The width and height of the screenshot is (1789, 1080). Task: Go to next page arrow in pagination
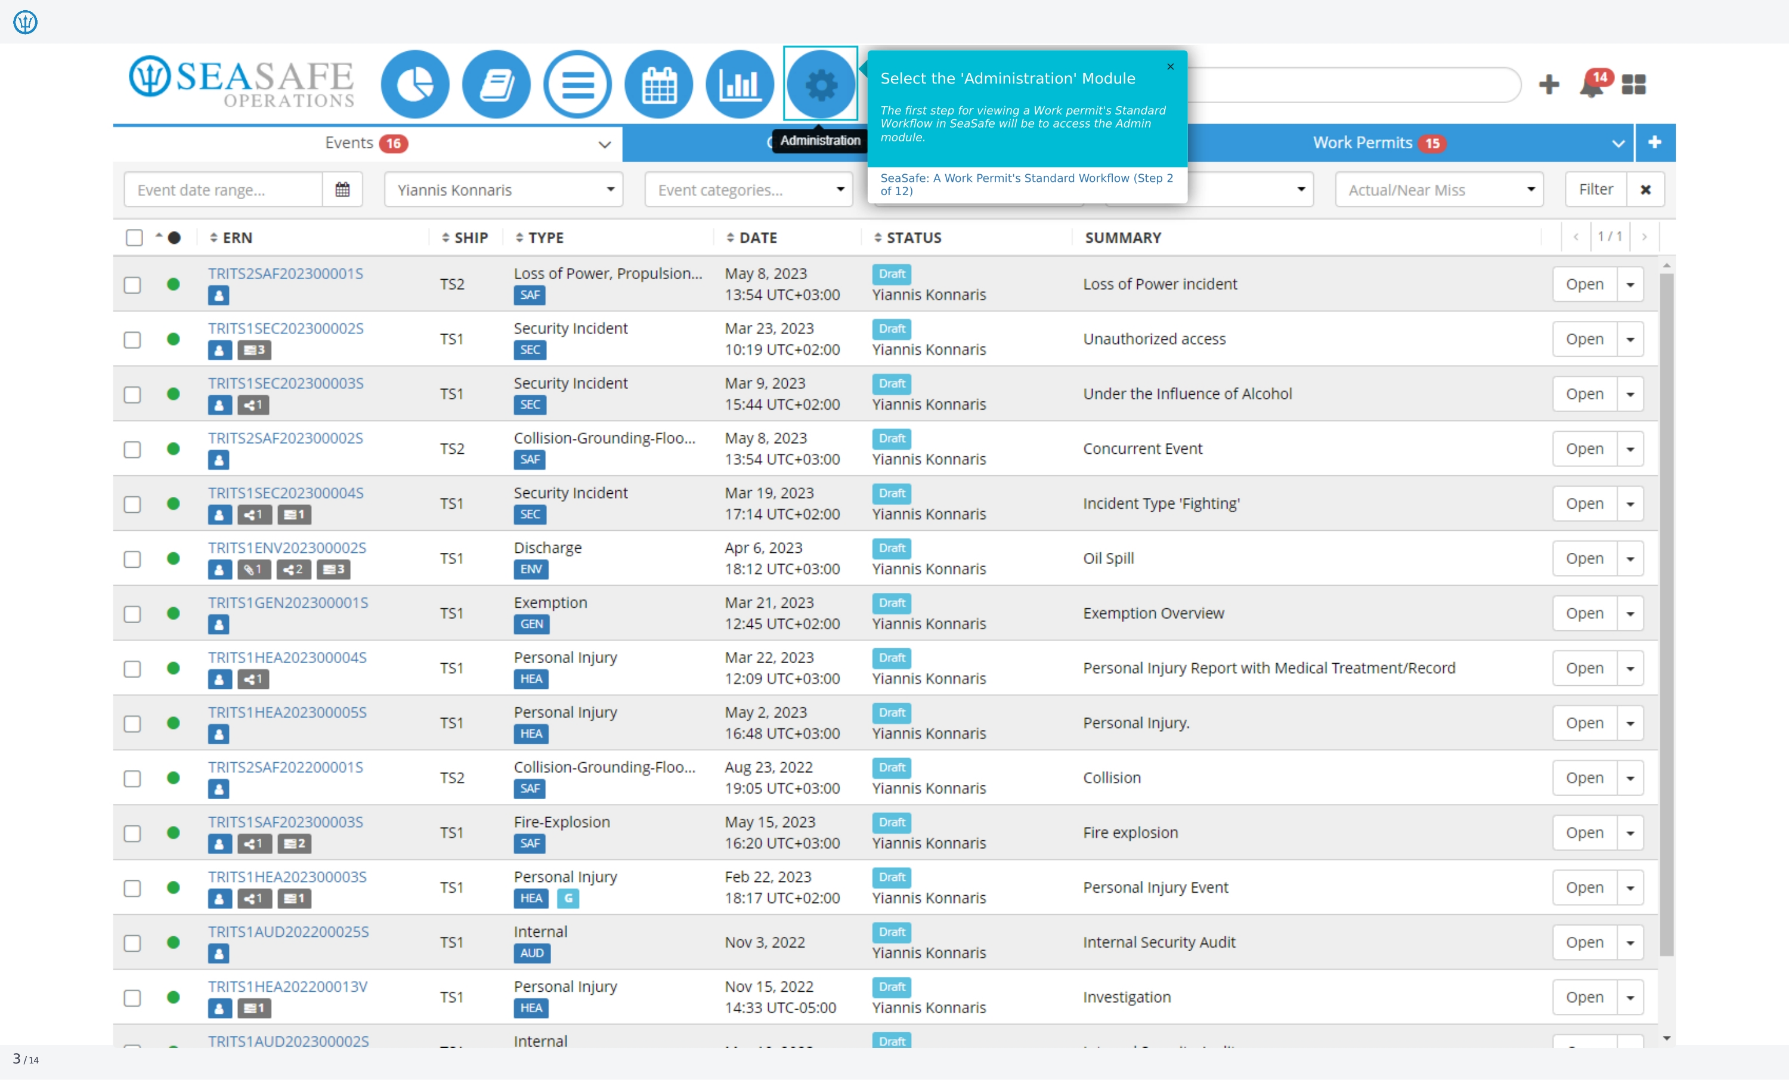point(1645,237)
